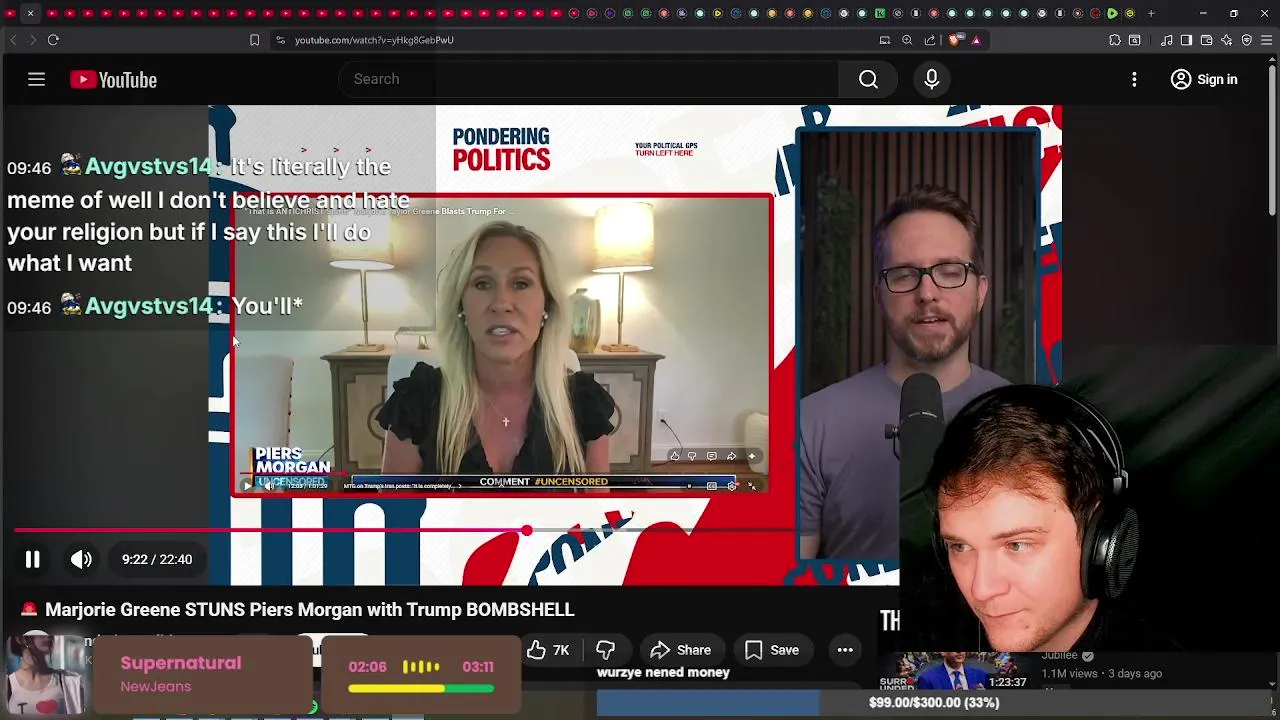Click the YouTube Search field

pyautogui.click(x=590, y=79)
